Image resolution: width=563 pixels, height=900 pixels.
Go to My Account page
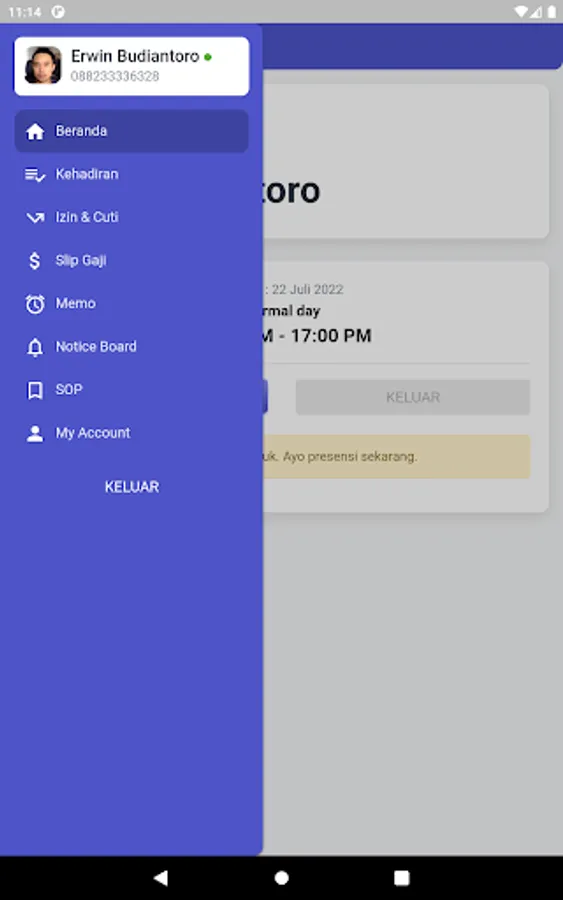[x=131, y=433]
